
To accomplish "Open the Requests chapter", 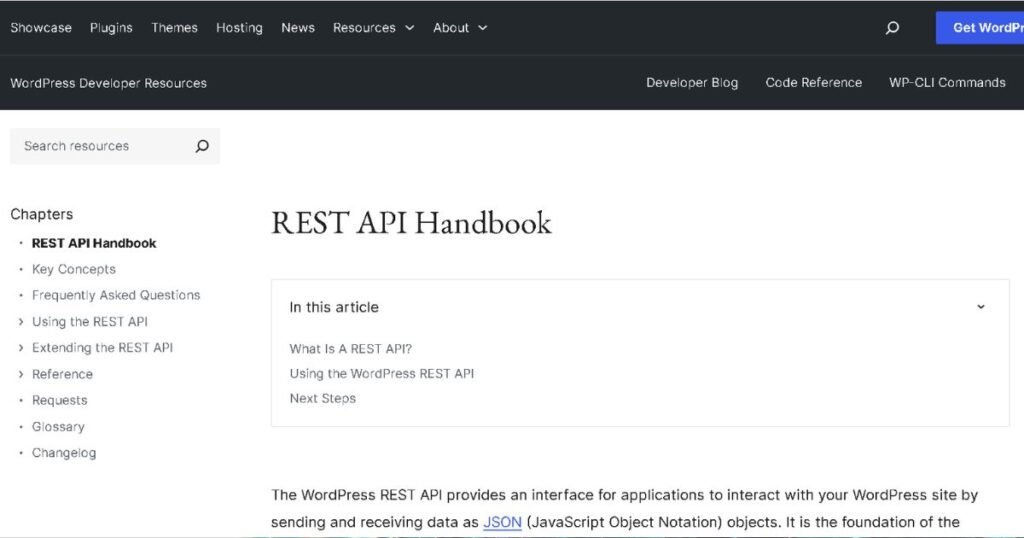I will point(59,400).
